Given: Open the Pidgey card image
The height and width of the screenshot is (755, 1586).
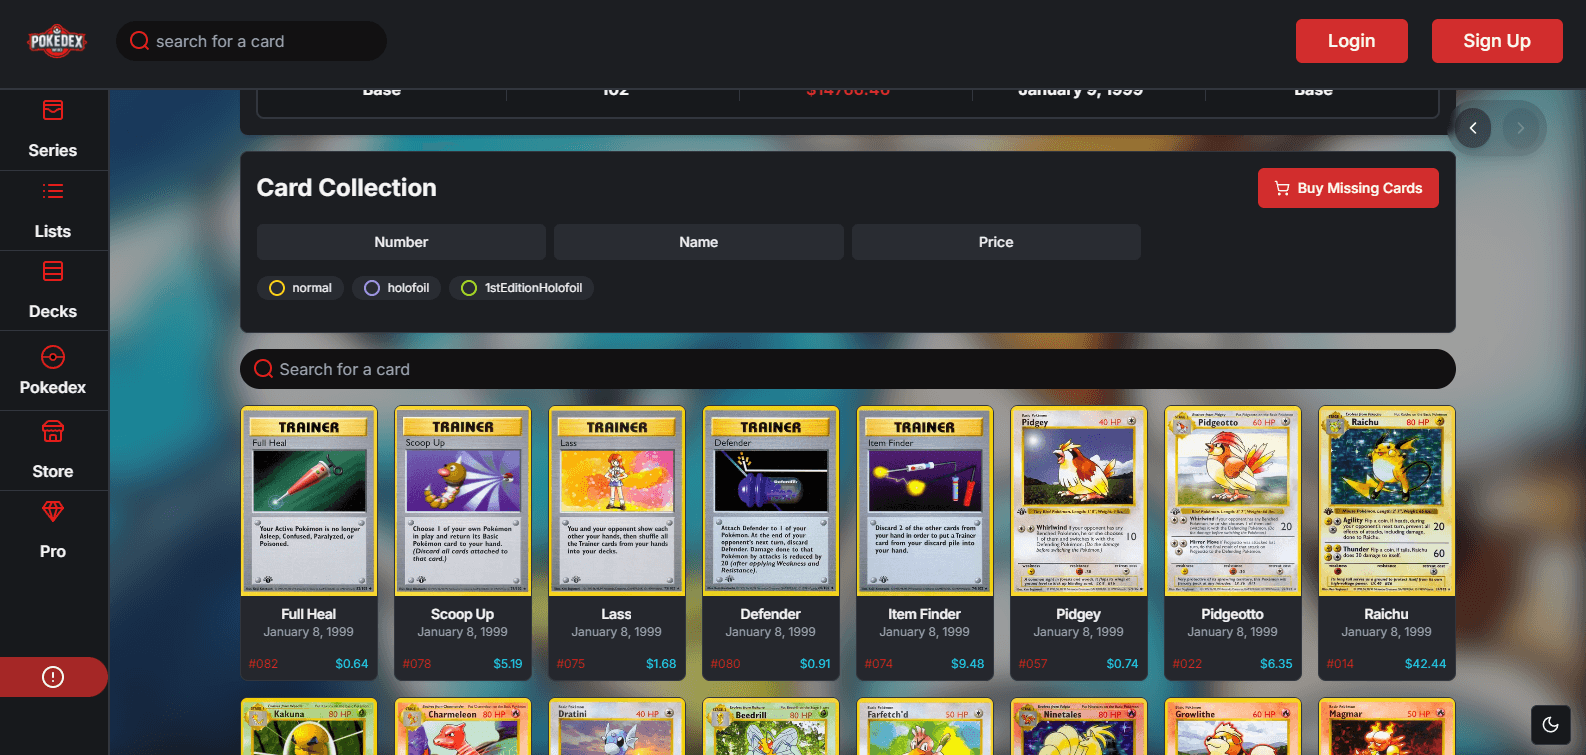Looking at the screenshot, I should point(1079,500).
